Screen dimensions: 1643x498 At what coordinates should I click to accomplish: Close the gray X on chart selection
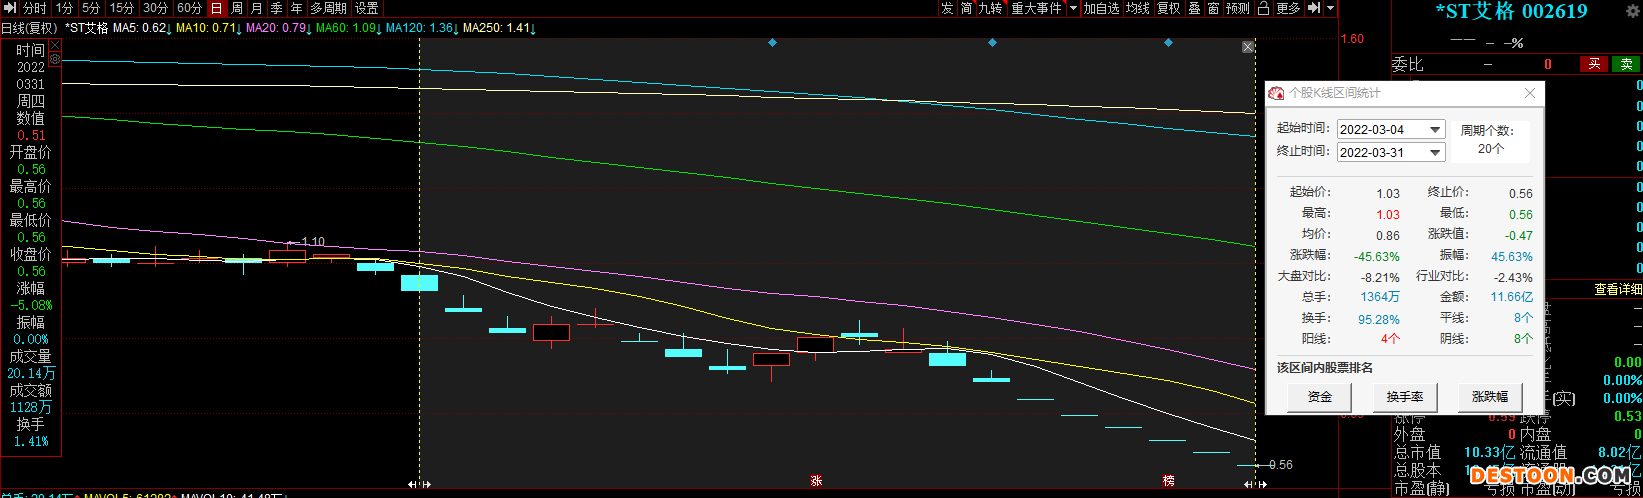[1248, 47]
